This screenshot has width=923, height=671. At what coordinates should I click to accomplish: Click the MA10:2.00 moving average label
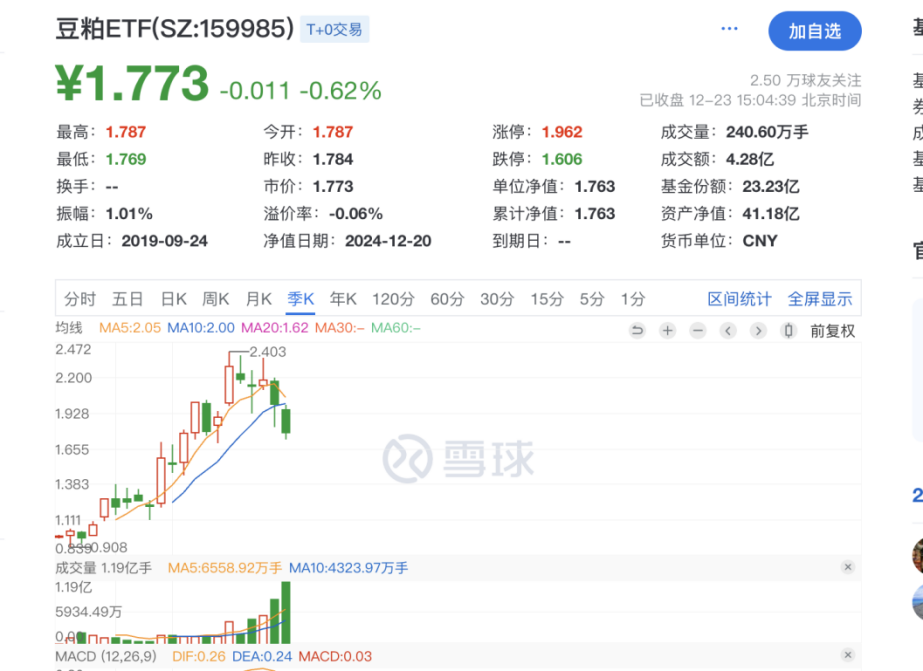201,328
